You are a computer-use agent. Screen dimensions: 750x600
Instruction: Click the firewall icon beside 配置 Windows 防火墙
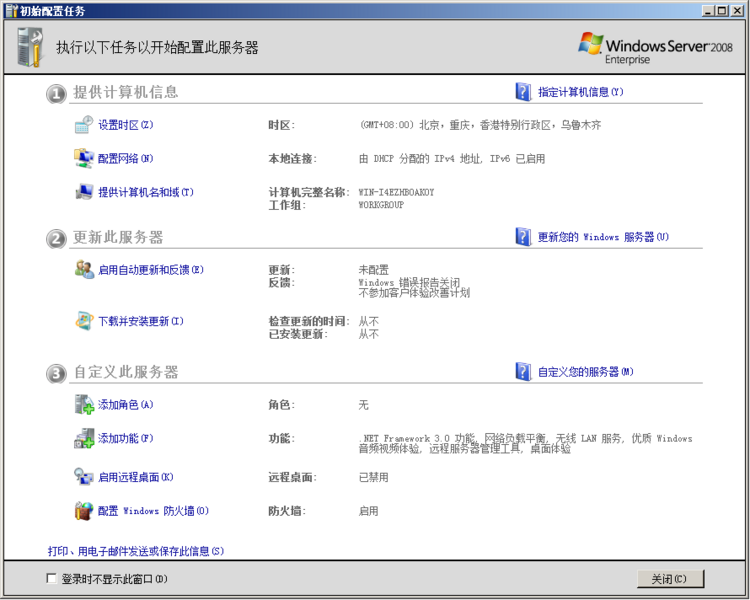tap(84, 511)
